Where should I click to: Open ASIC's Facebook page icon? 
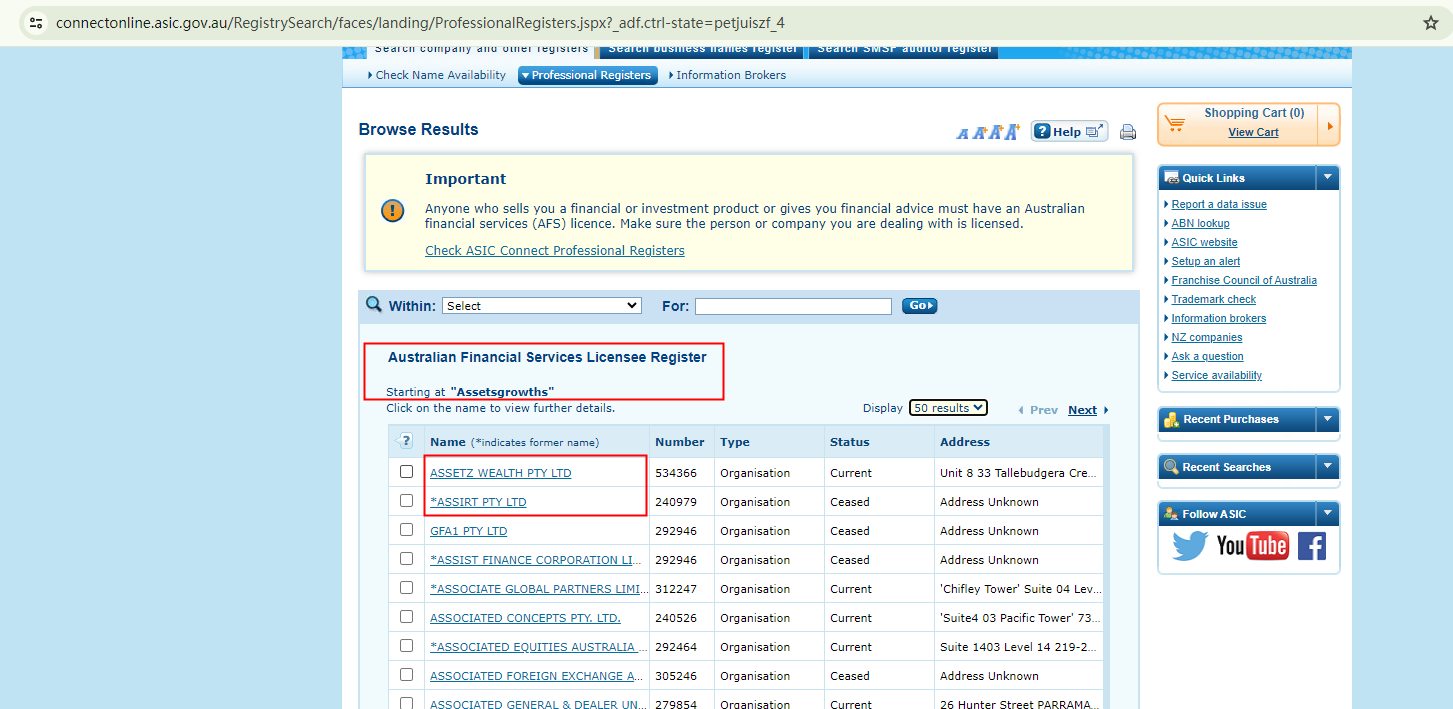[x=1311, y=546]
